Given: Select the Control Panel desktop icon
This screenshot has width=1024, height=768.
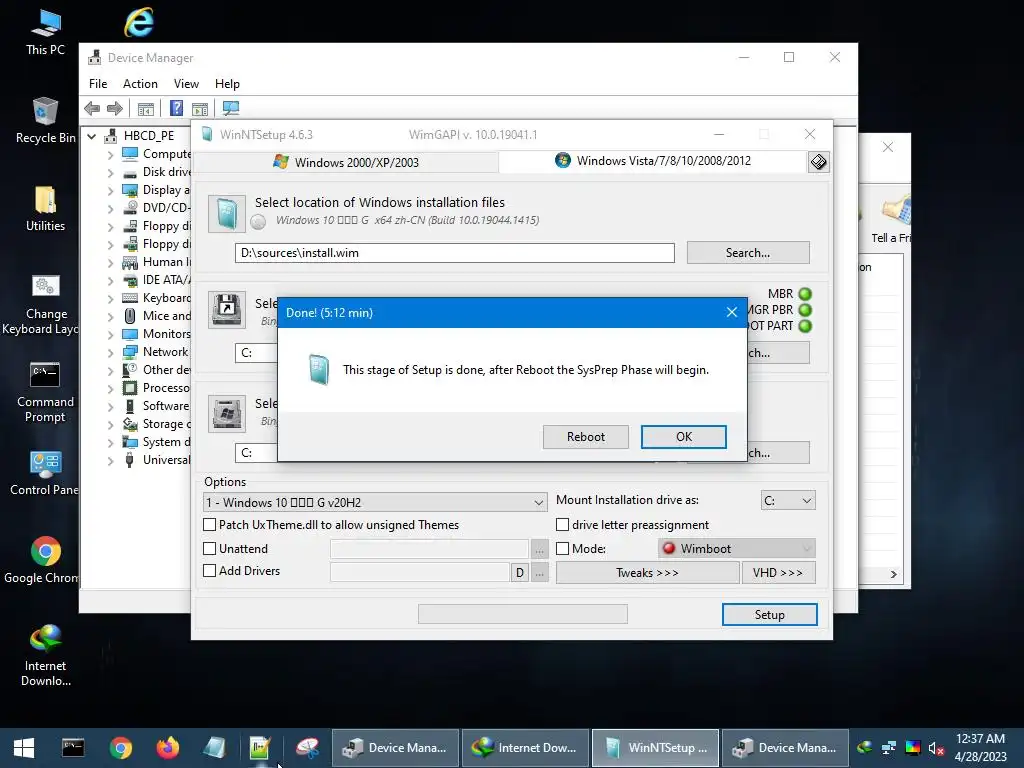Looking at the screenshot, I should (44, 473).
